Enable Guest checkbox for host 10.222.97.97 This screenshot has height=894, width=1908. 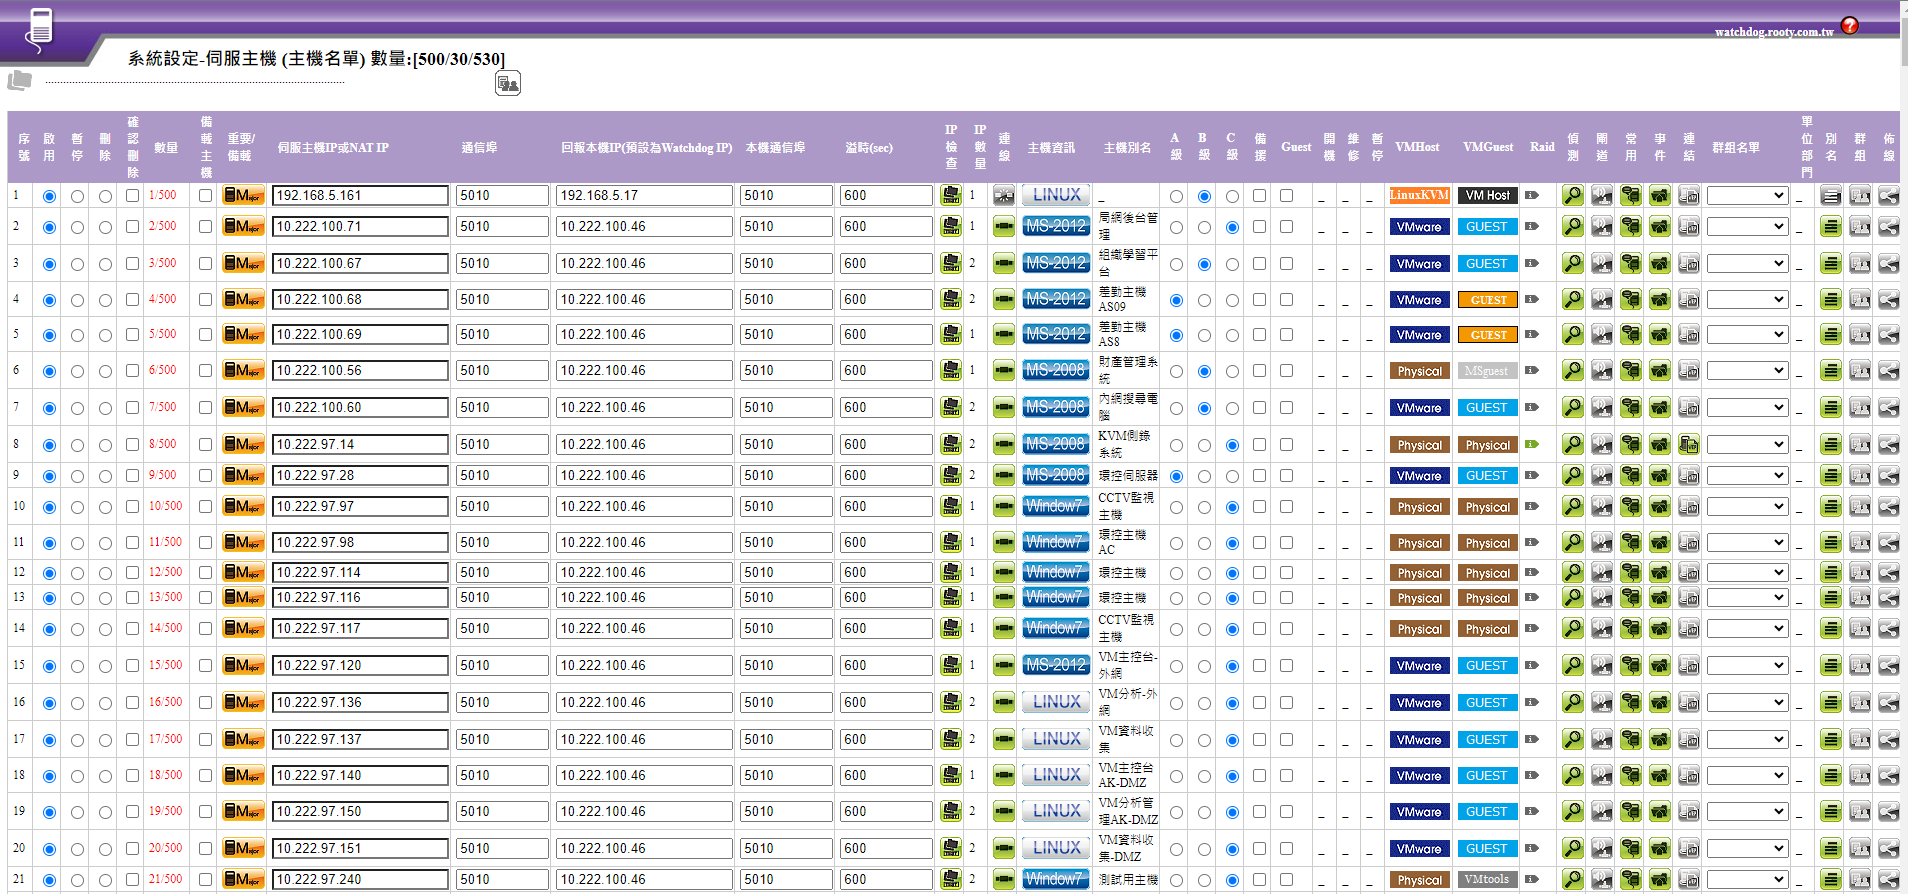point(1286,507)
